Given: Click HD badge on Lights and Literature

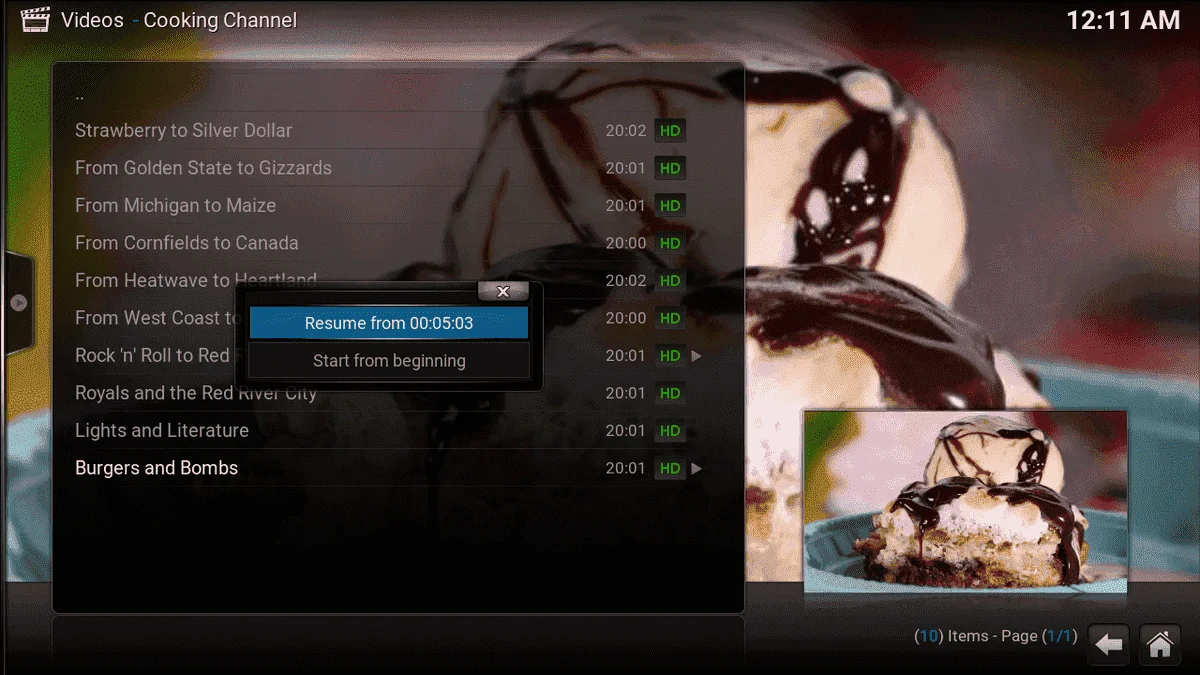Looking at the screenshot, I should tap(670, 431).
